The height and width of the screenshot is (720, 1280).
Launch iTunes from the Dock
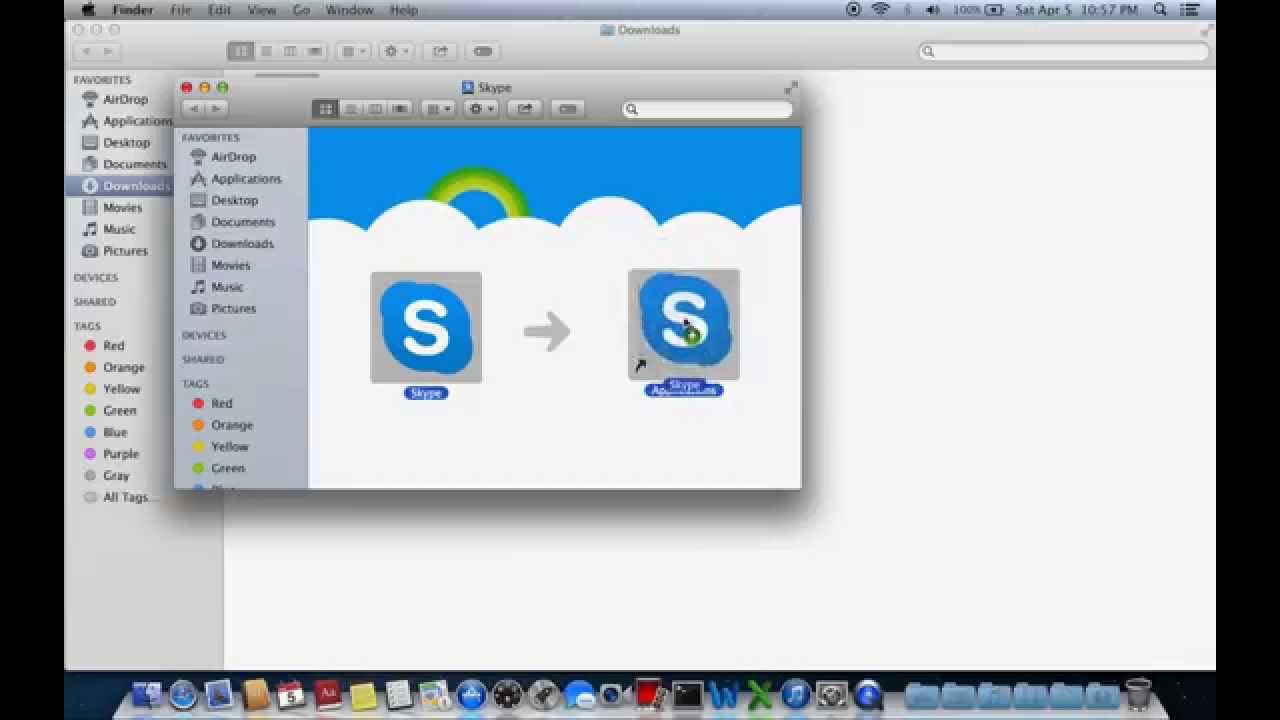pyautogui.click(x=795, y=694)
